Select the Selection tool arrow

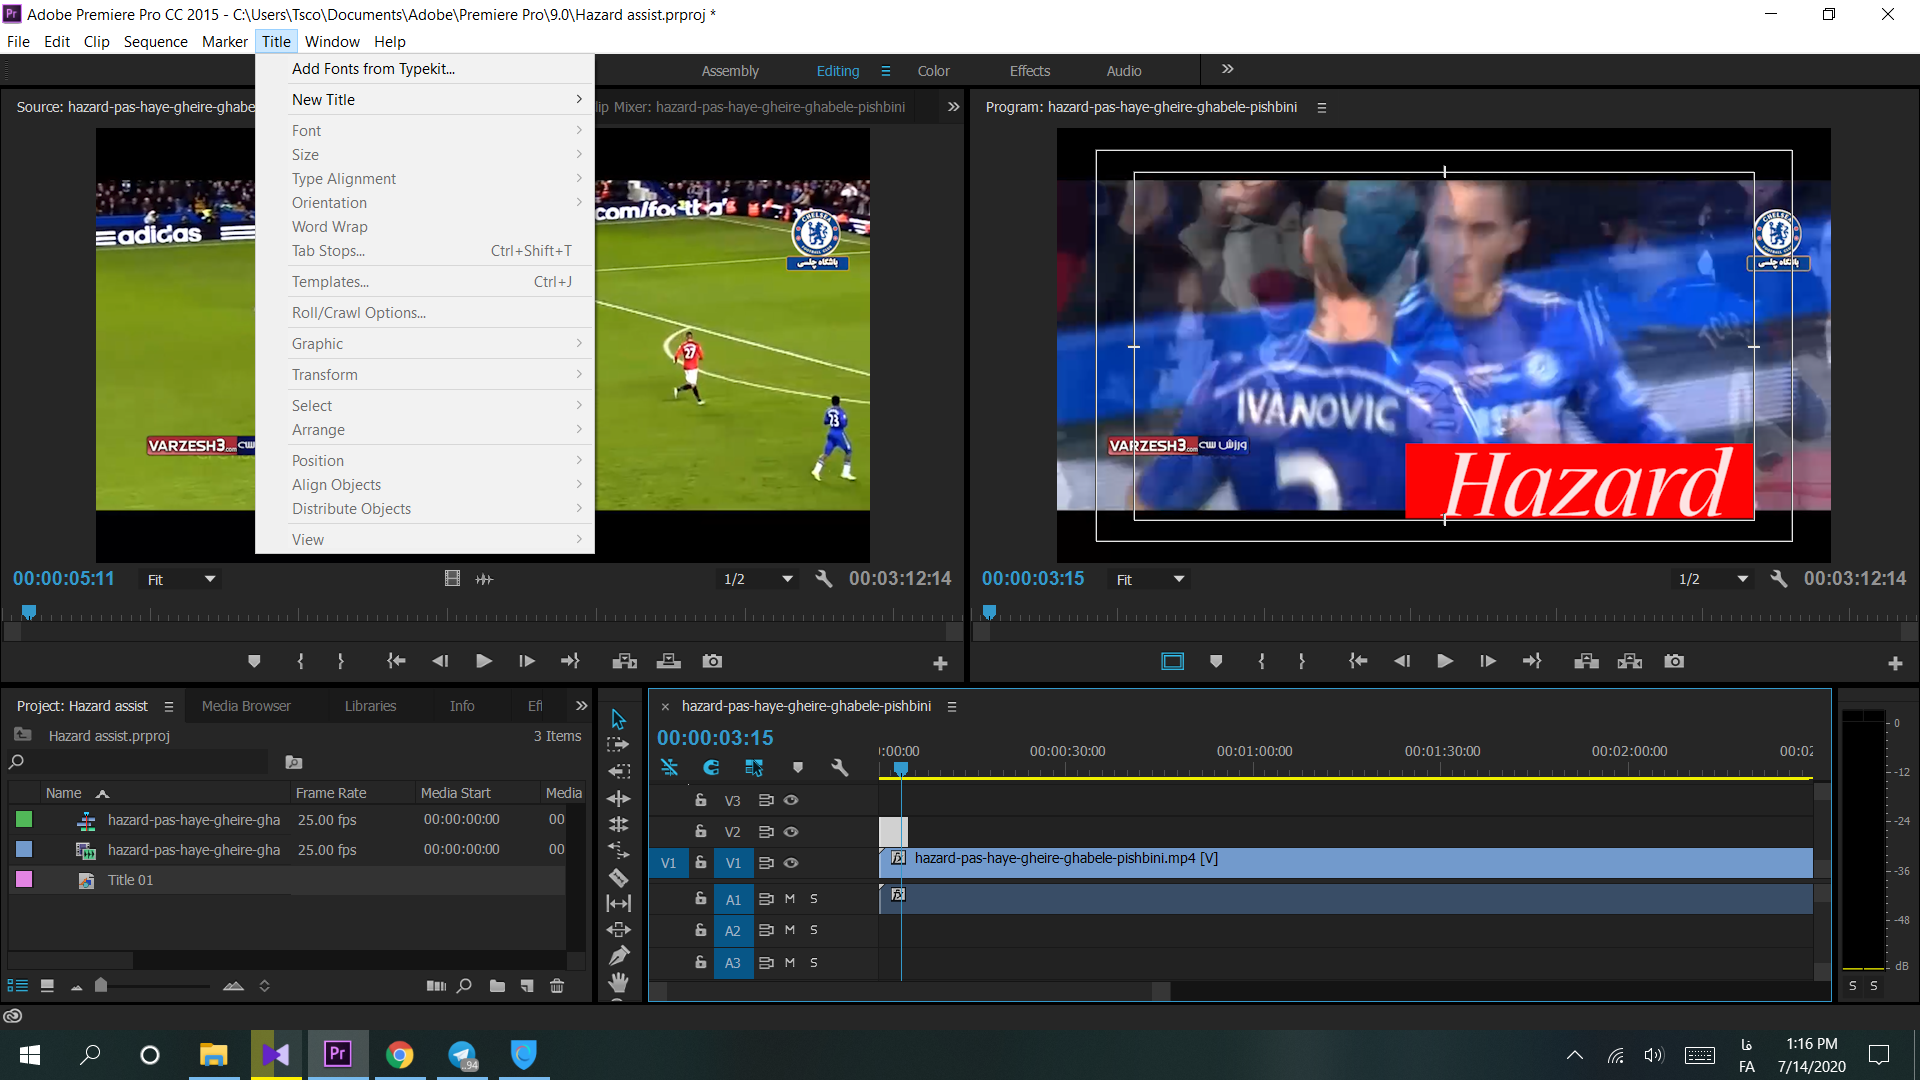coord(618,719)
